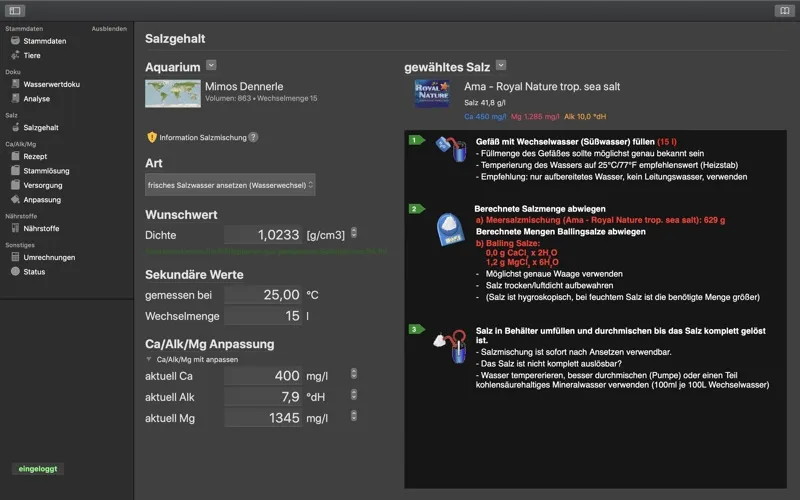Open Wasserwertdoku in the sidebar
The height and width of the screenshot is (500, 800).
point(52,84)
